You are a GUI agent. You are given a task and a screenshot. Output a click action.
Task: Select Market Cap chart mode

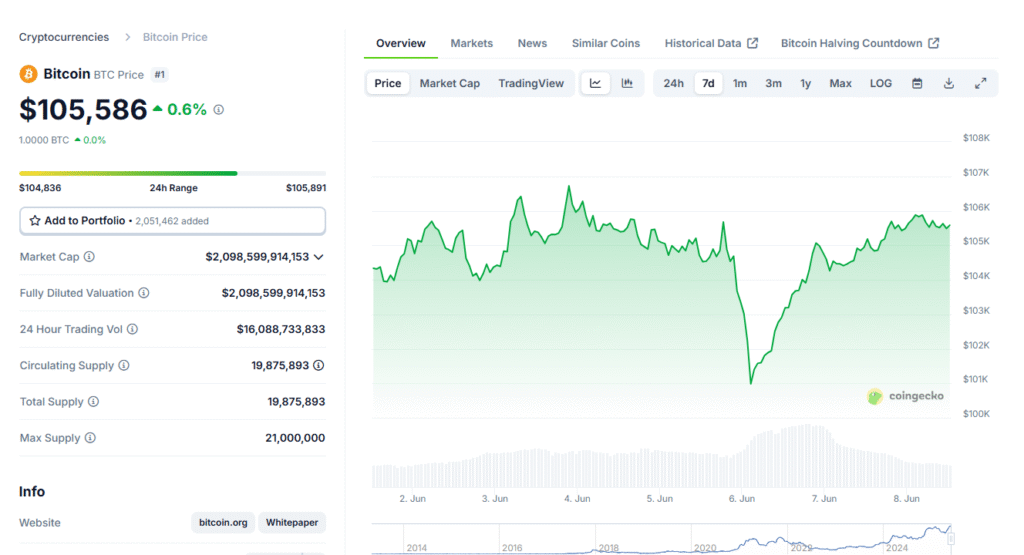[x=449, y=83]
